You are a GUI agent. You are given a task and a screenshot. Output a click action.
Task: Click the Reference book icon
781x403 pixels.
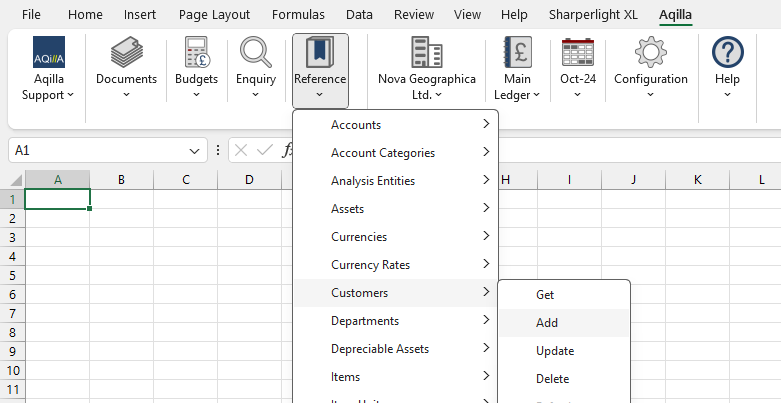pos(320,52)
